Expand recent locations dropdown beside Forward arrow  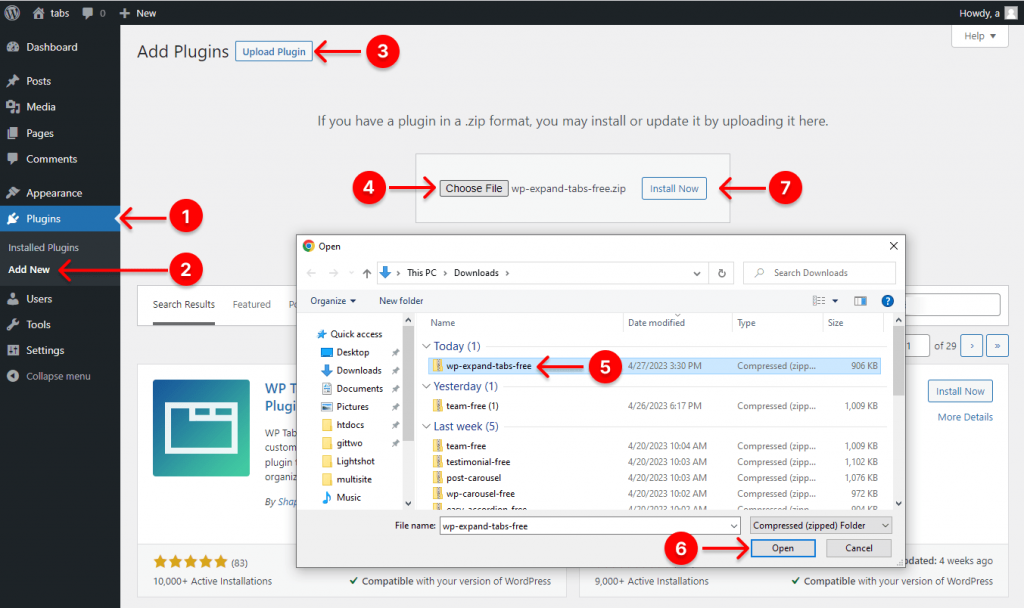click(x=351, y=273)
